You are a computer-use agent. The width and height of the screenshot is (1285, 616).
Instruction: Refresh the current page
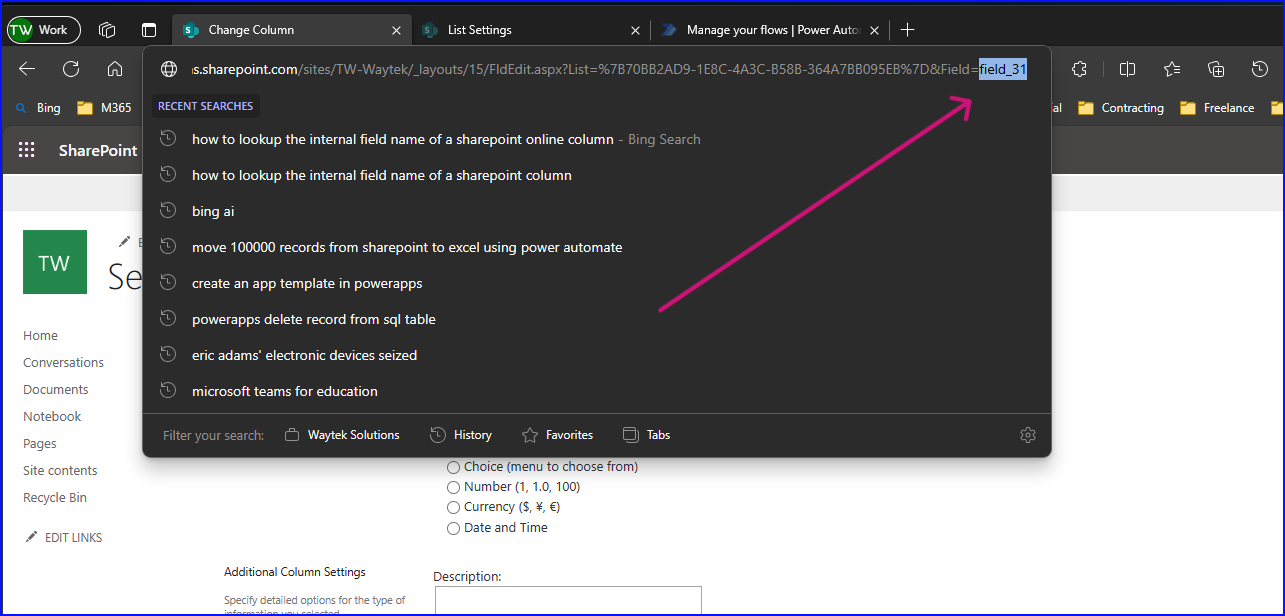click(71, 69)
